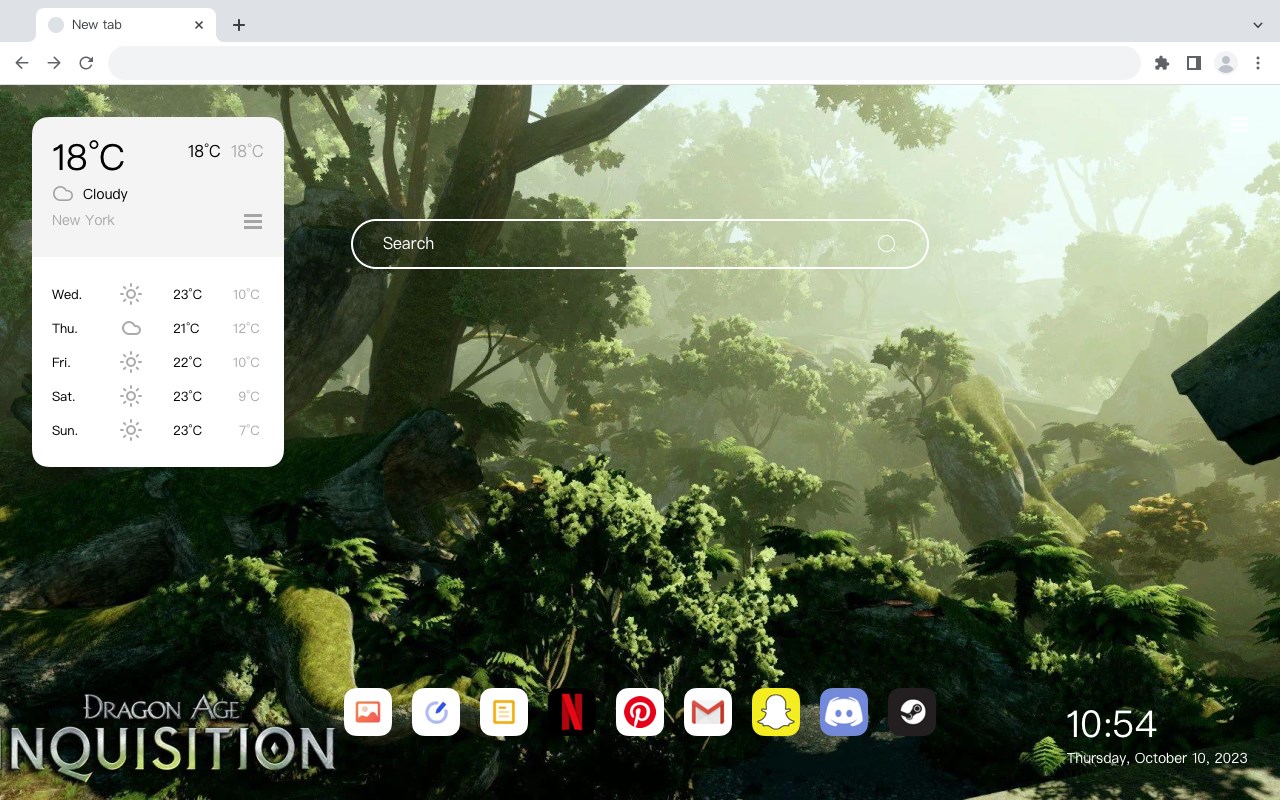Go forward to next page
The image size is (1280, 800).
(54, 63)
